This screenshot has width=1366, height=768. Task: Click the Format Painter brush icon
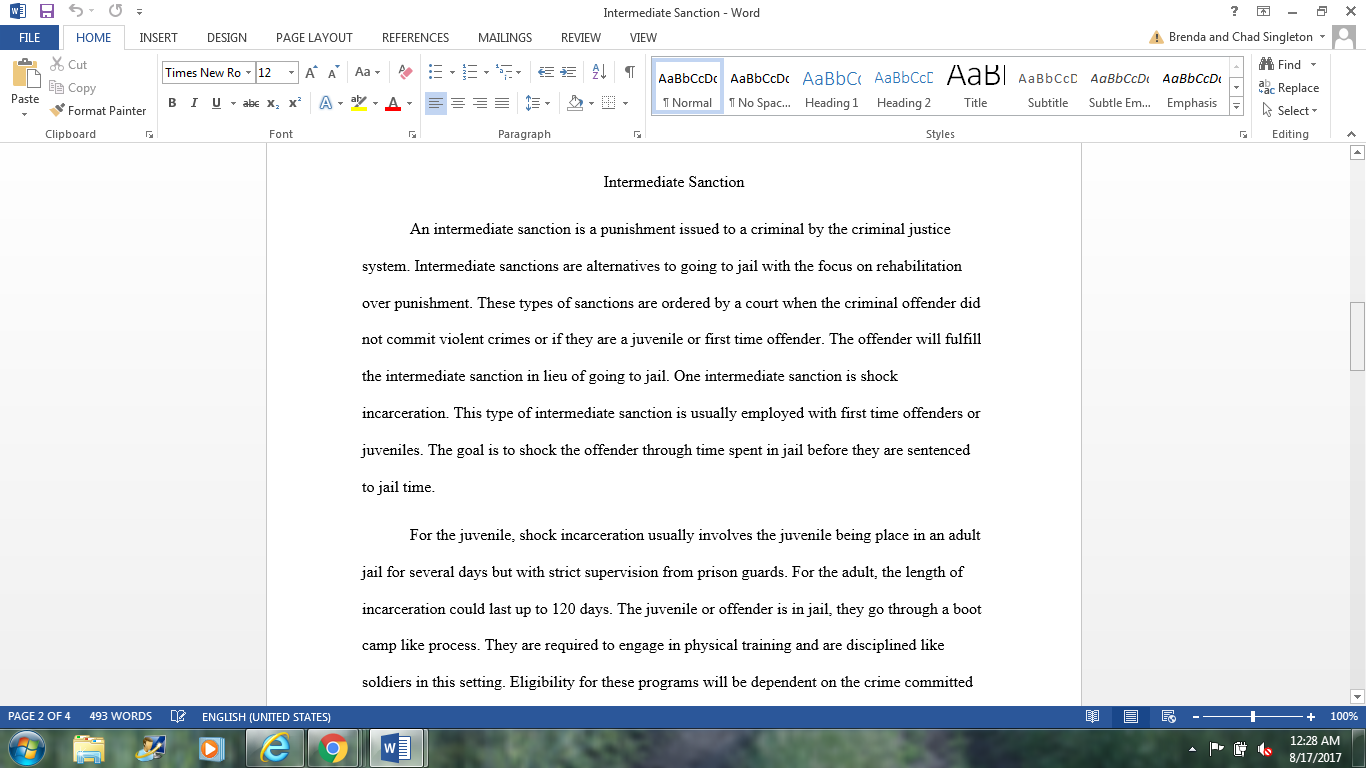58,111
